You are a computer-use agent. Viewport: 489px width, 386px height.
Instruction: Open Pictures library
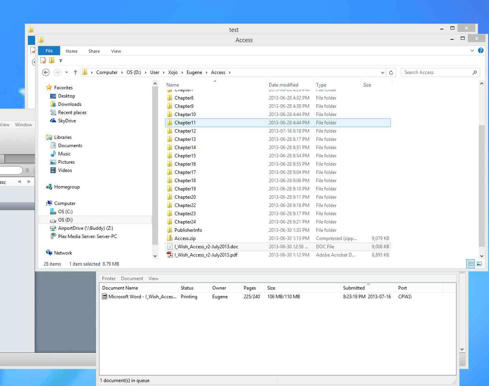click(x=66, y=162)
